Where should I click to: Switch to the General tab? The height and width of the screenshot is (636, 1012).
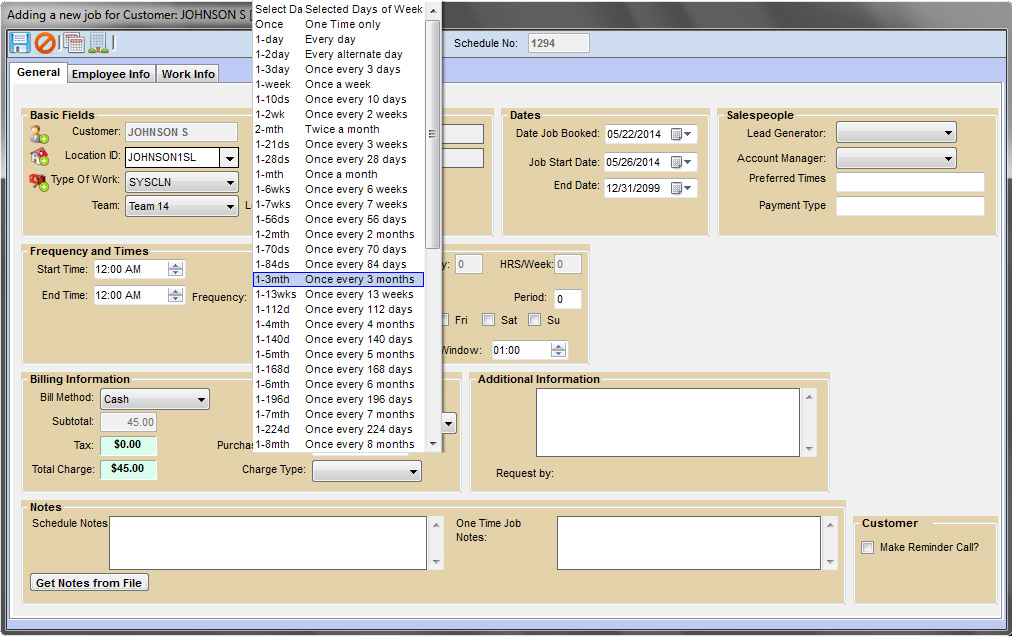(38, 72)
